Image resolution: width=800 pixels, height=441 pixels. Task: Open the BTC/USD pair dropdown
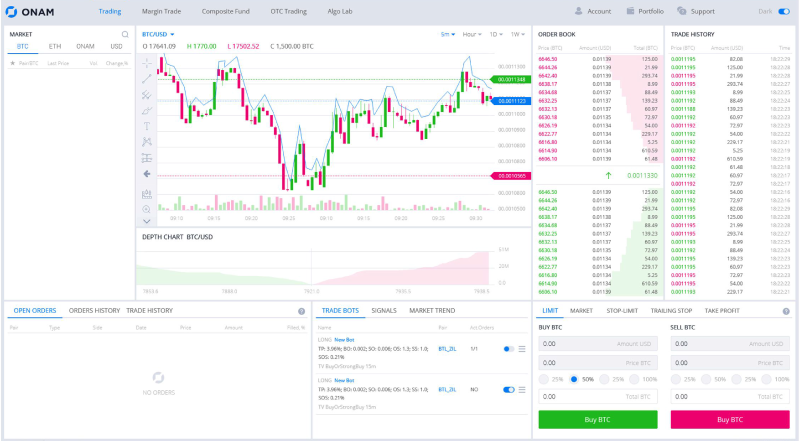[x=158, y=34]
